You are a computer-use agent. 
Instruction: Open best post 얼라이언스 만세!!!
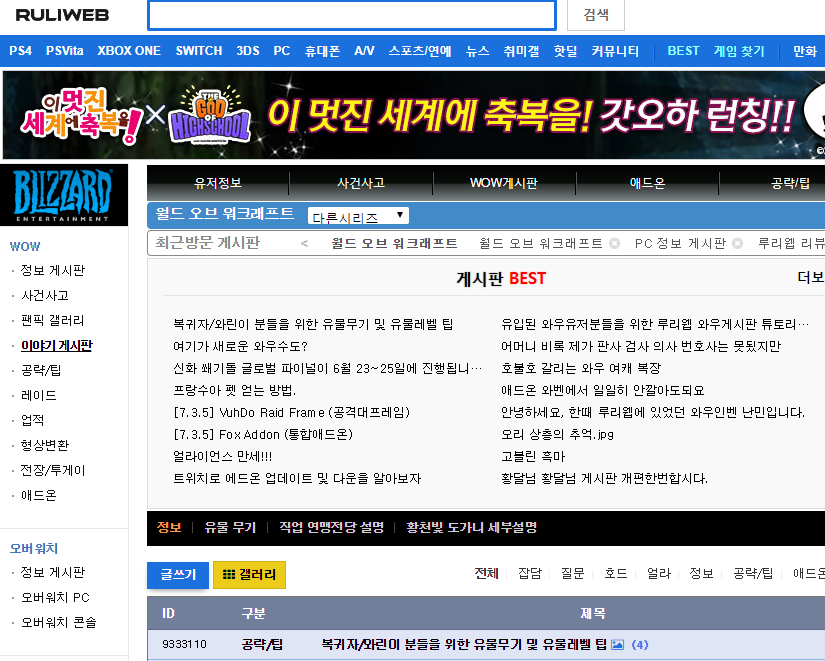pos(223,457)
